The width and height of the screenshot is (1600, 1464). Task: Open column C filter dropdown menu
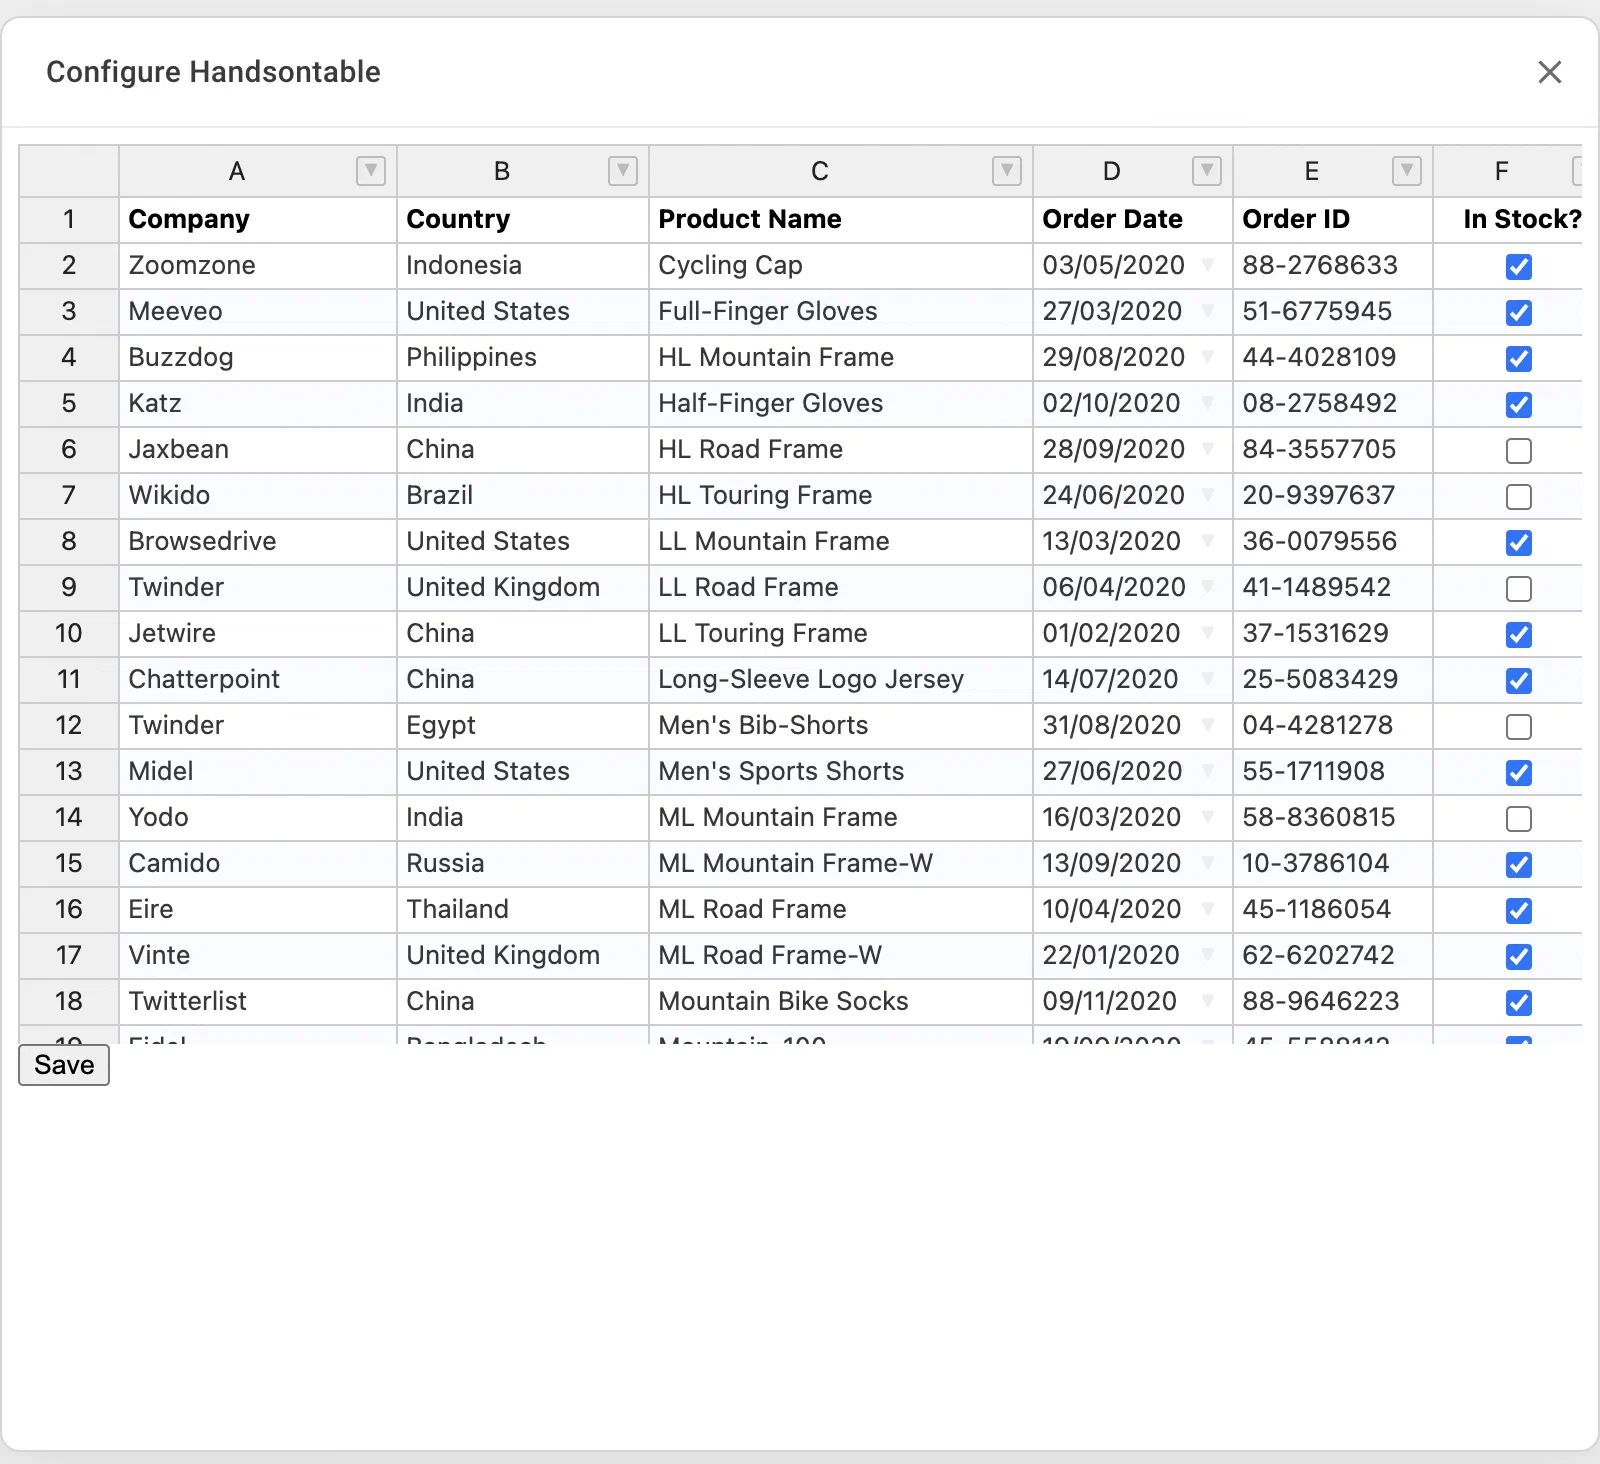[1007, 171]
